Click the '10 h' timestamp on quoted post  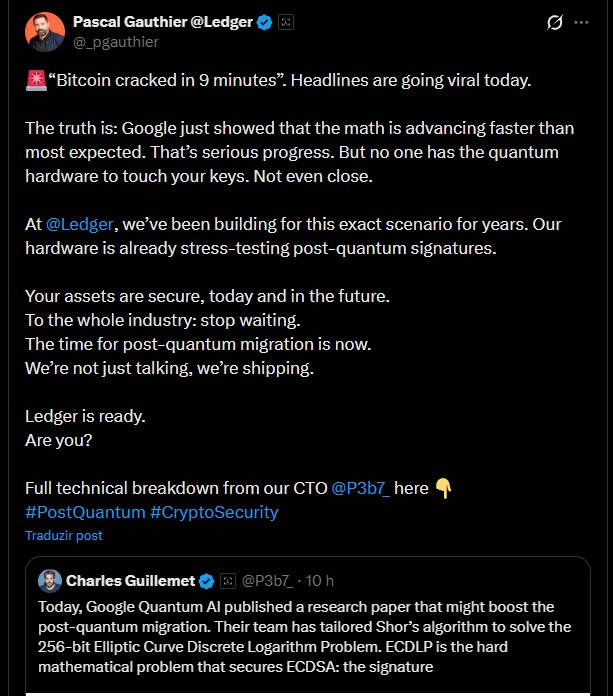[320, 581]
